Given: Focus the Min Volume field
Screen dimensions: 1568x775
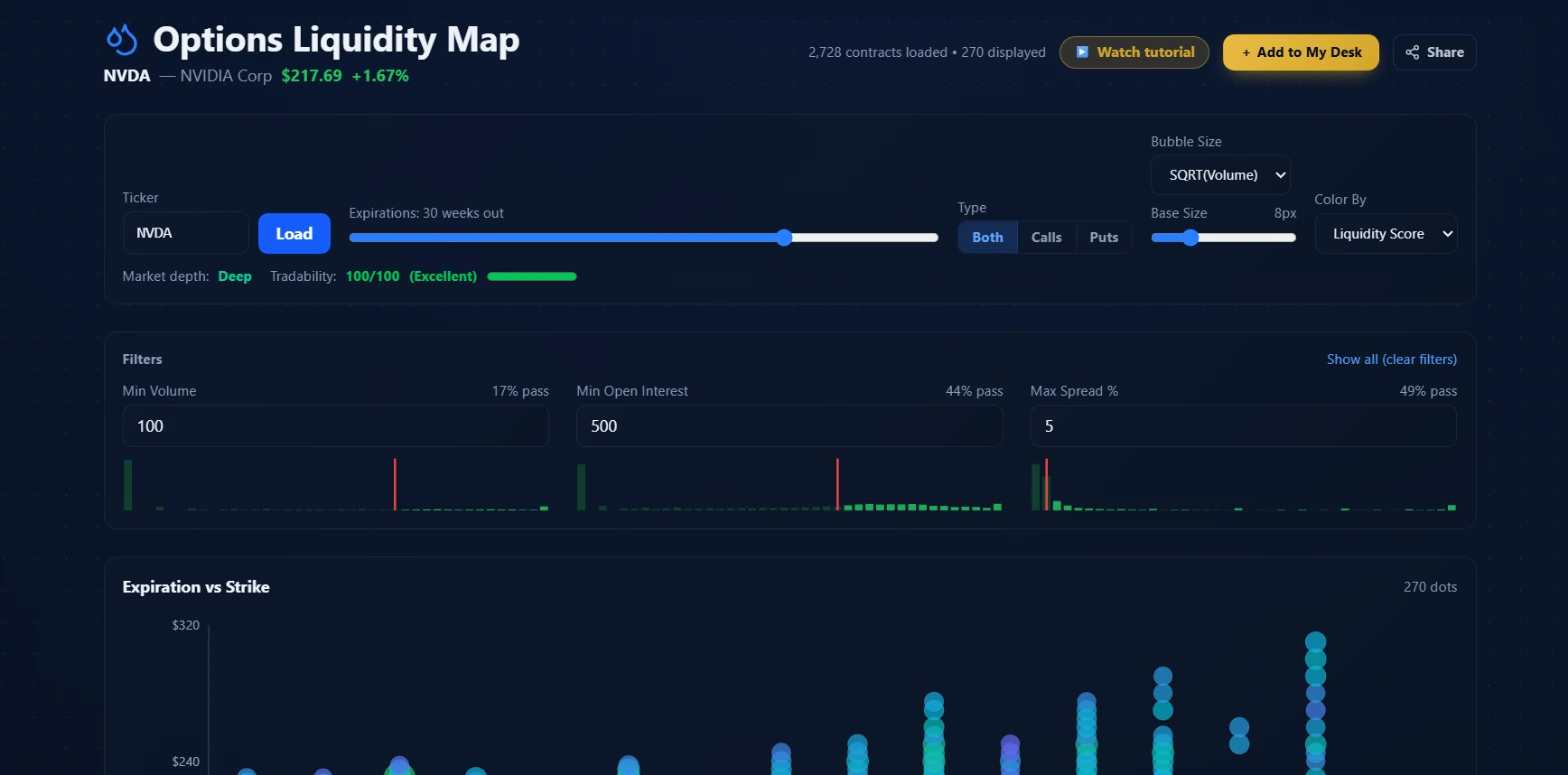Looking at the screenshot, I should tap(336, 426).
